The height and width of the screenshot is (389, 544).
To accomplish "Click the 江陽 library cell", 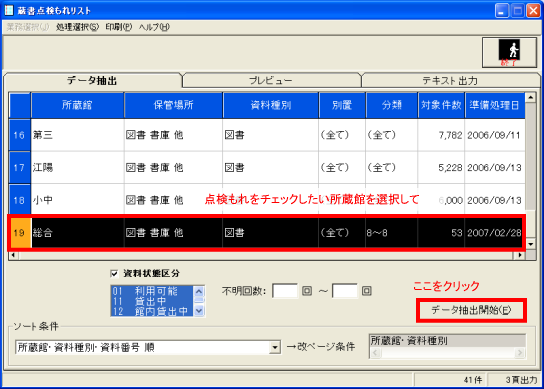I will click(77, 168).
